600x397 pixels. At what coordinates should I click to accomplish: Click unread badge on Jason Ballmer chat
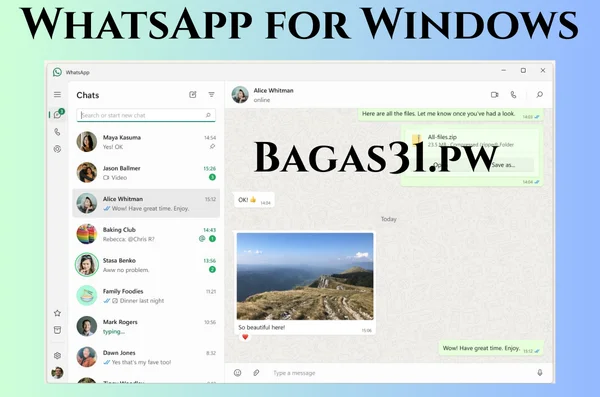coord(212,177)
